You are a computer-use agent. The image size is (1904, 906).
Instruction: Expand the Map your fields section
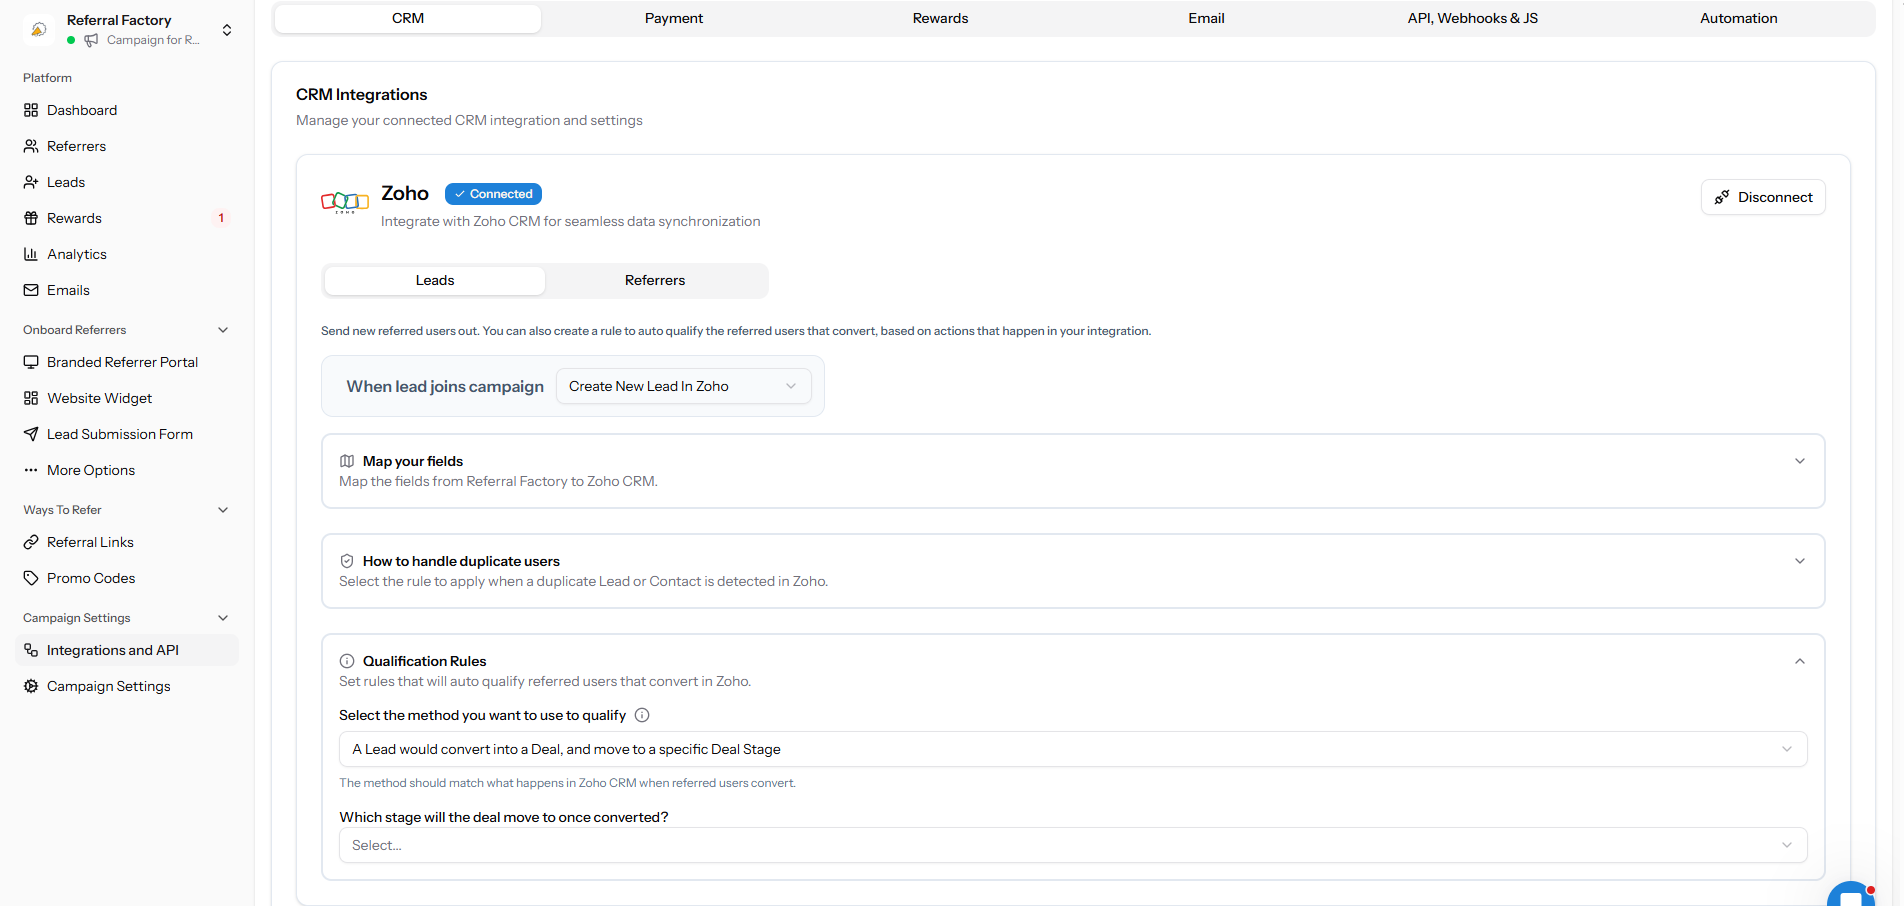point(1800,461)
